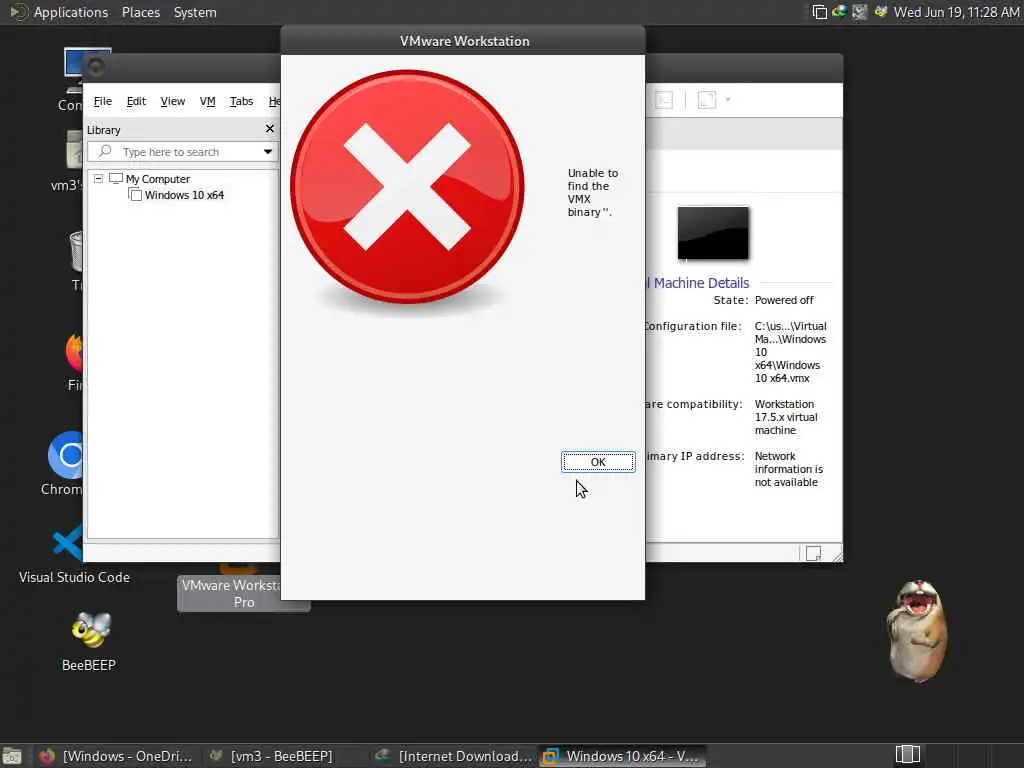Open the Edit menu in VMware window
This screenshot has height=768, width=1024.
136,101
